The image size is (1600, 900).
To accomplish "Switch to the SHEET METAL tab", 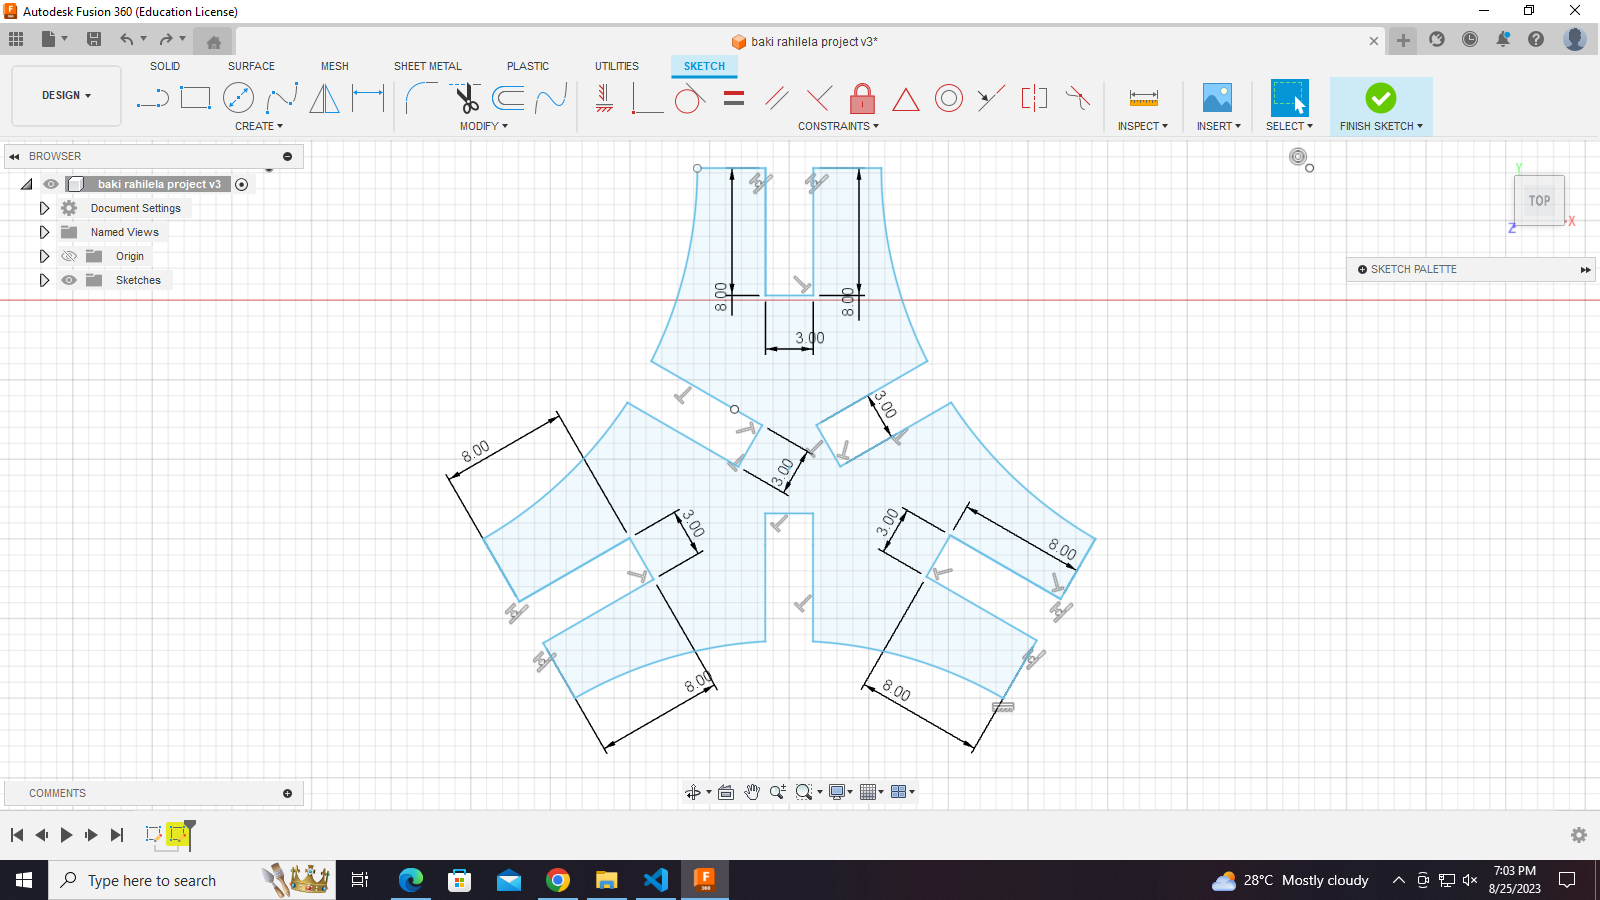I will click(427, 66).
